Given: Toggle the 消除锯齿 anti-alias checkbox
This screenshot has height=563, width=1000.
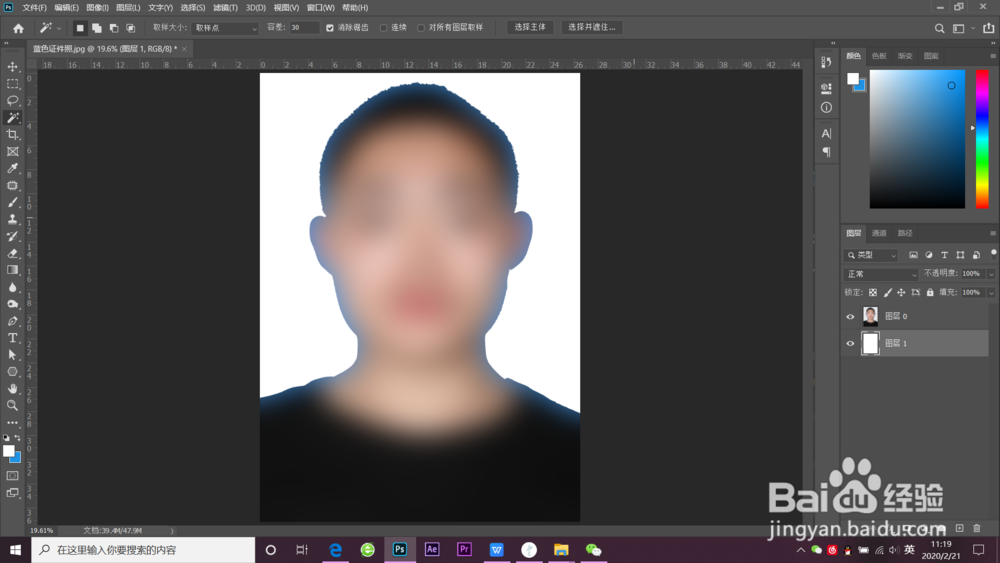Looking at the screenshot, I should click(330, 28).
